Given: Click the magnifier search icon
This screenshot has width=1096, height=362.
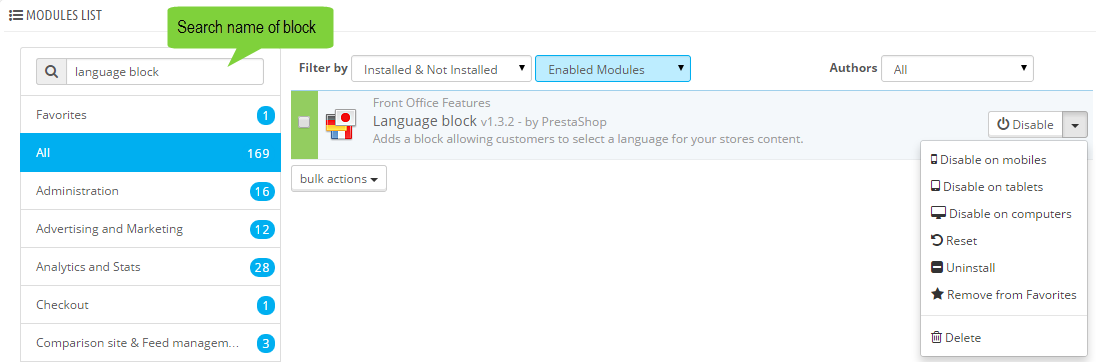Looking at the screenshot, I should 51,71.
